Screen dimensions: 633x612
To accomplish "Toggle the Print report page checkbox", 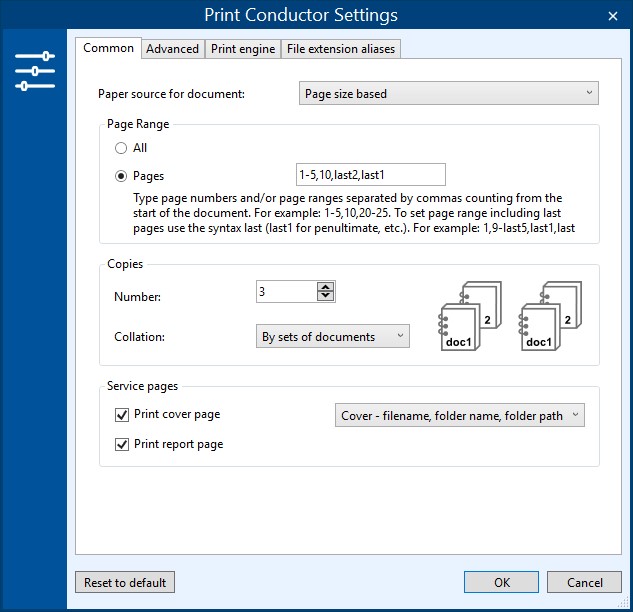I will pyautogui.click(x=122, y=444).
